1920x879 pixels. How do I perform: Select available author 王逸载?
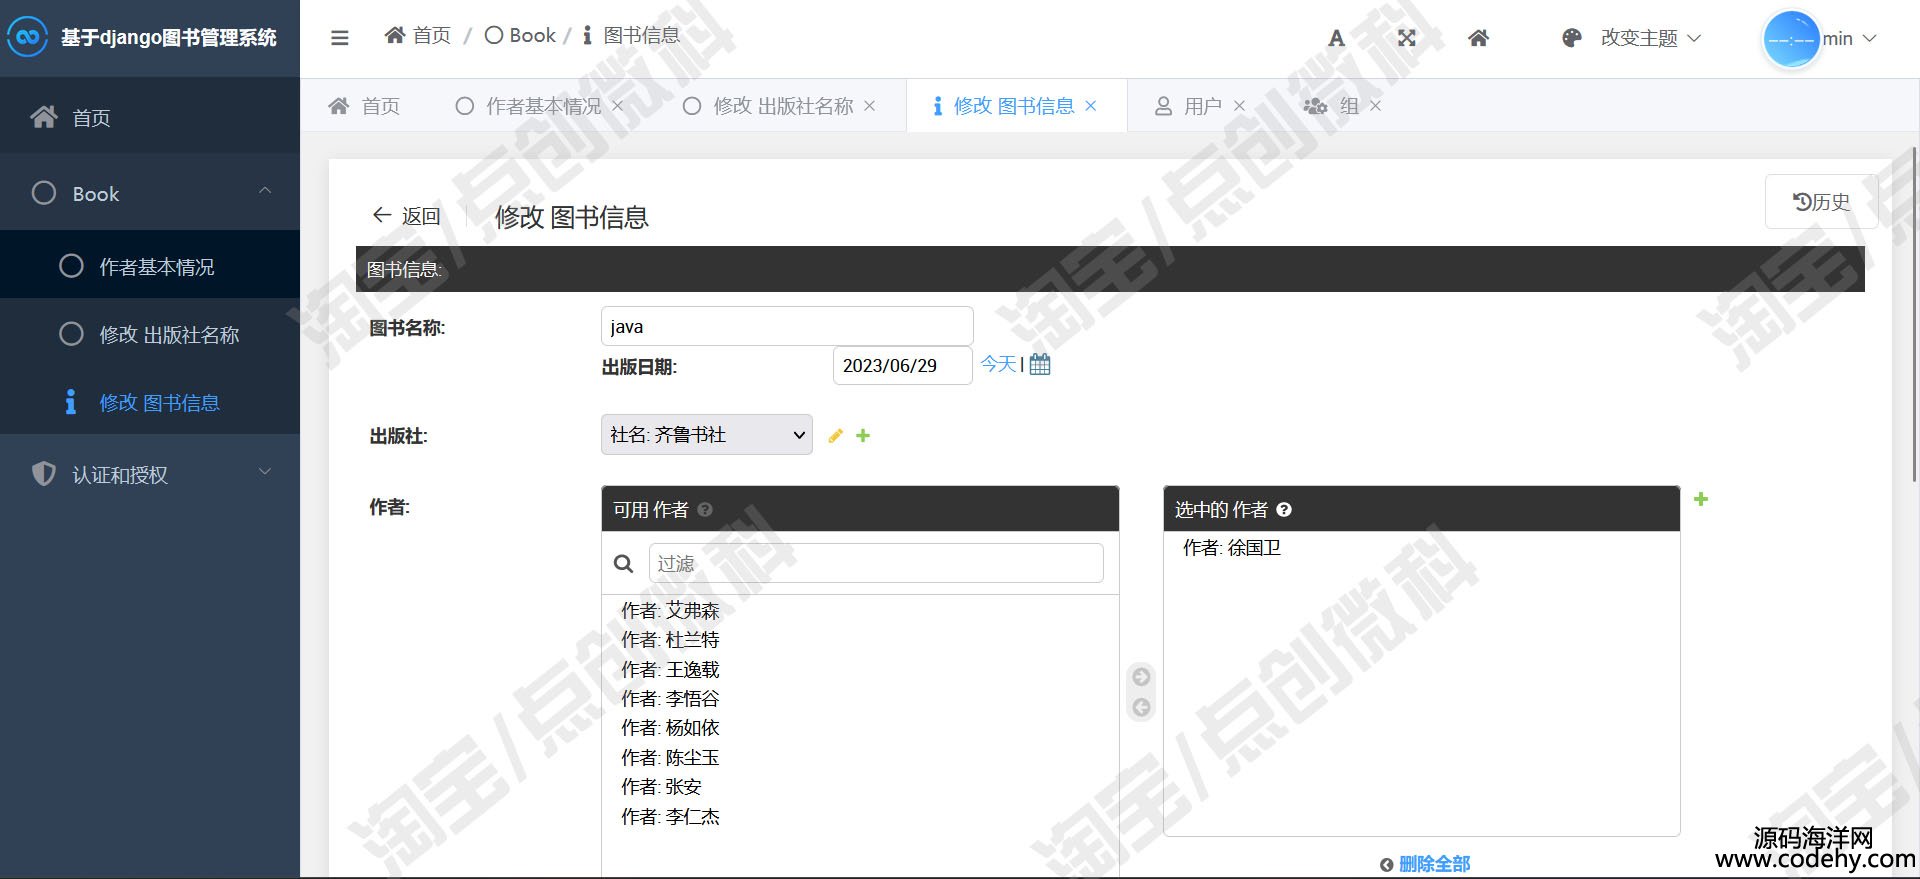point(670,669)
